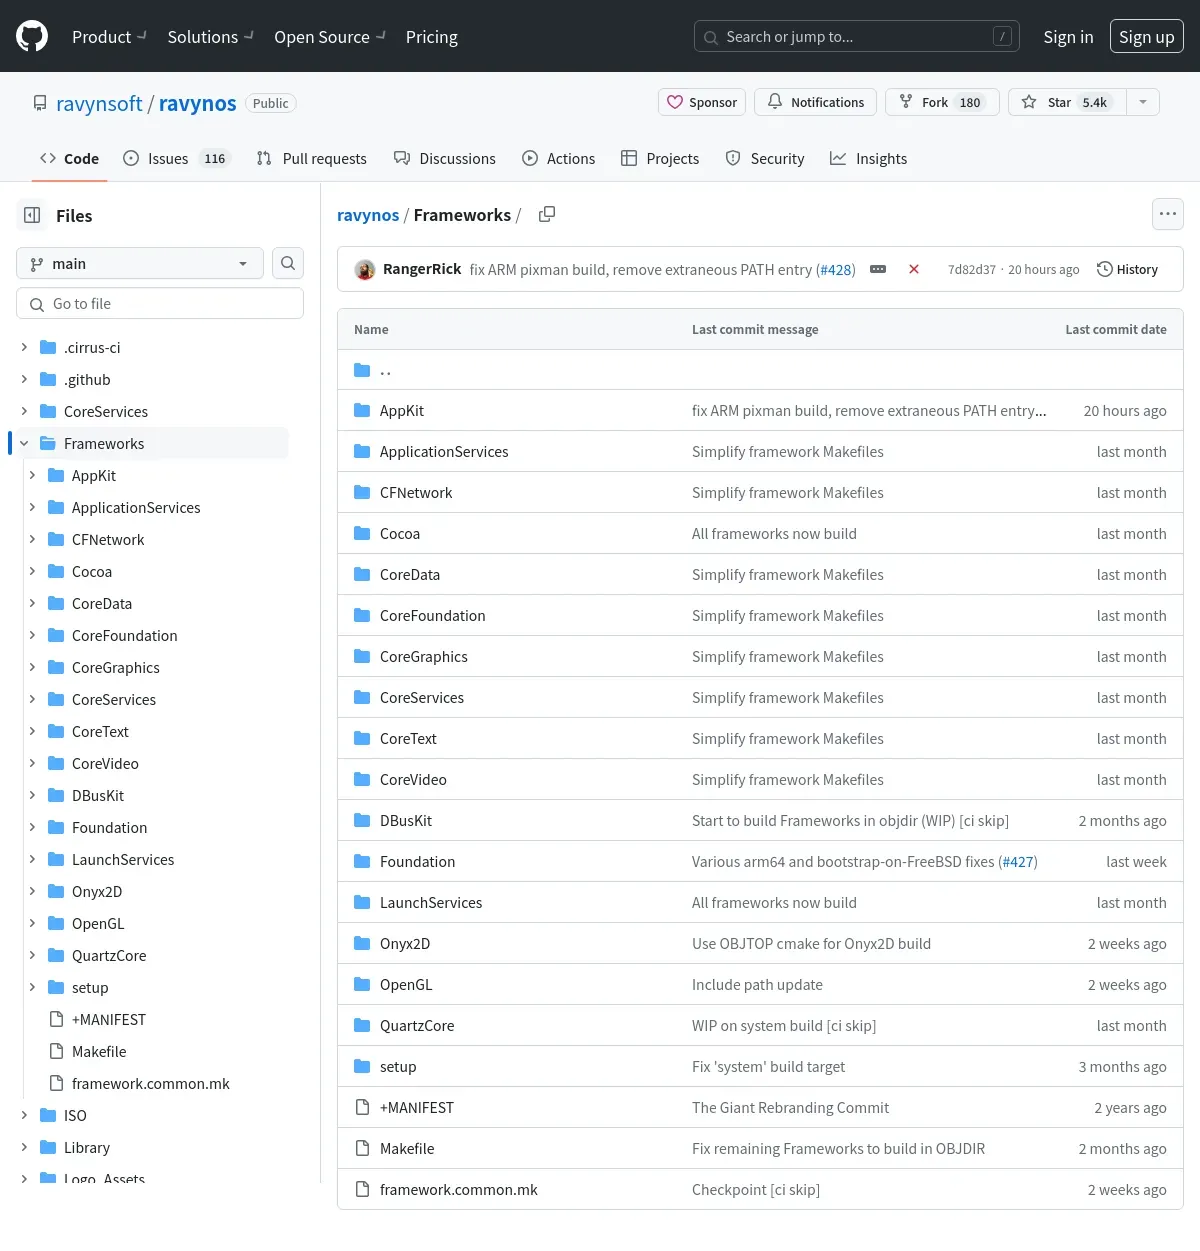Copy the Frameworks path icon
The width and height of the screenshot is (1200, 1251).
(547, 214)
